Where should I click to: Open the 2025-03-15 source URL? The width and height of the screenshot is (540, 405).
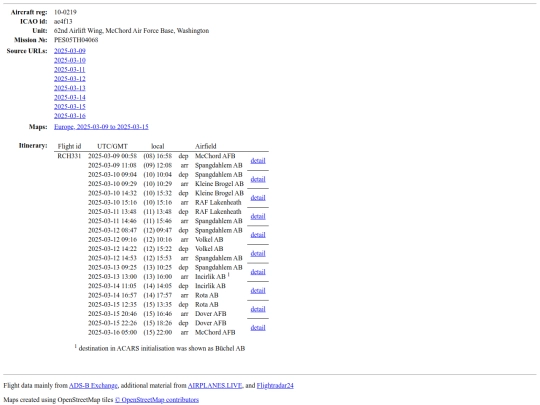(70, 107)
